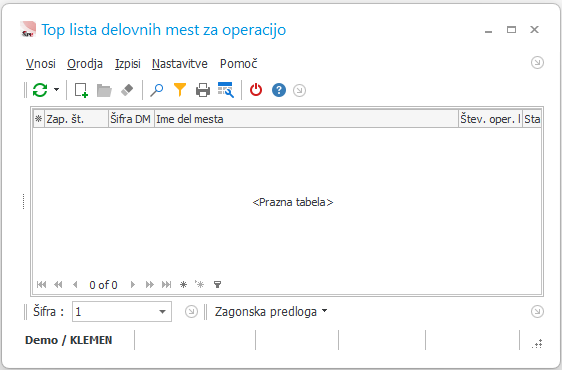Go to next record in navigator
The image size is (562, 370).
pos(133,285)
